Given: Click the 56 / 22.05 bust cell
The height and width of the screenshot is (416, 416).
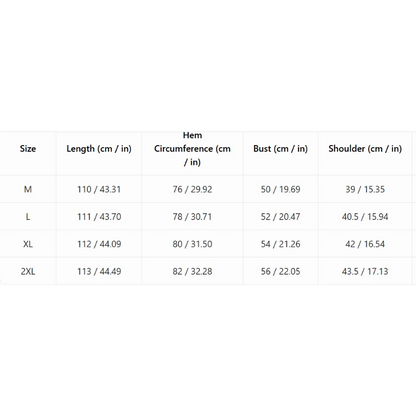Looking at the screenshot, I should (280, 271).
